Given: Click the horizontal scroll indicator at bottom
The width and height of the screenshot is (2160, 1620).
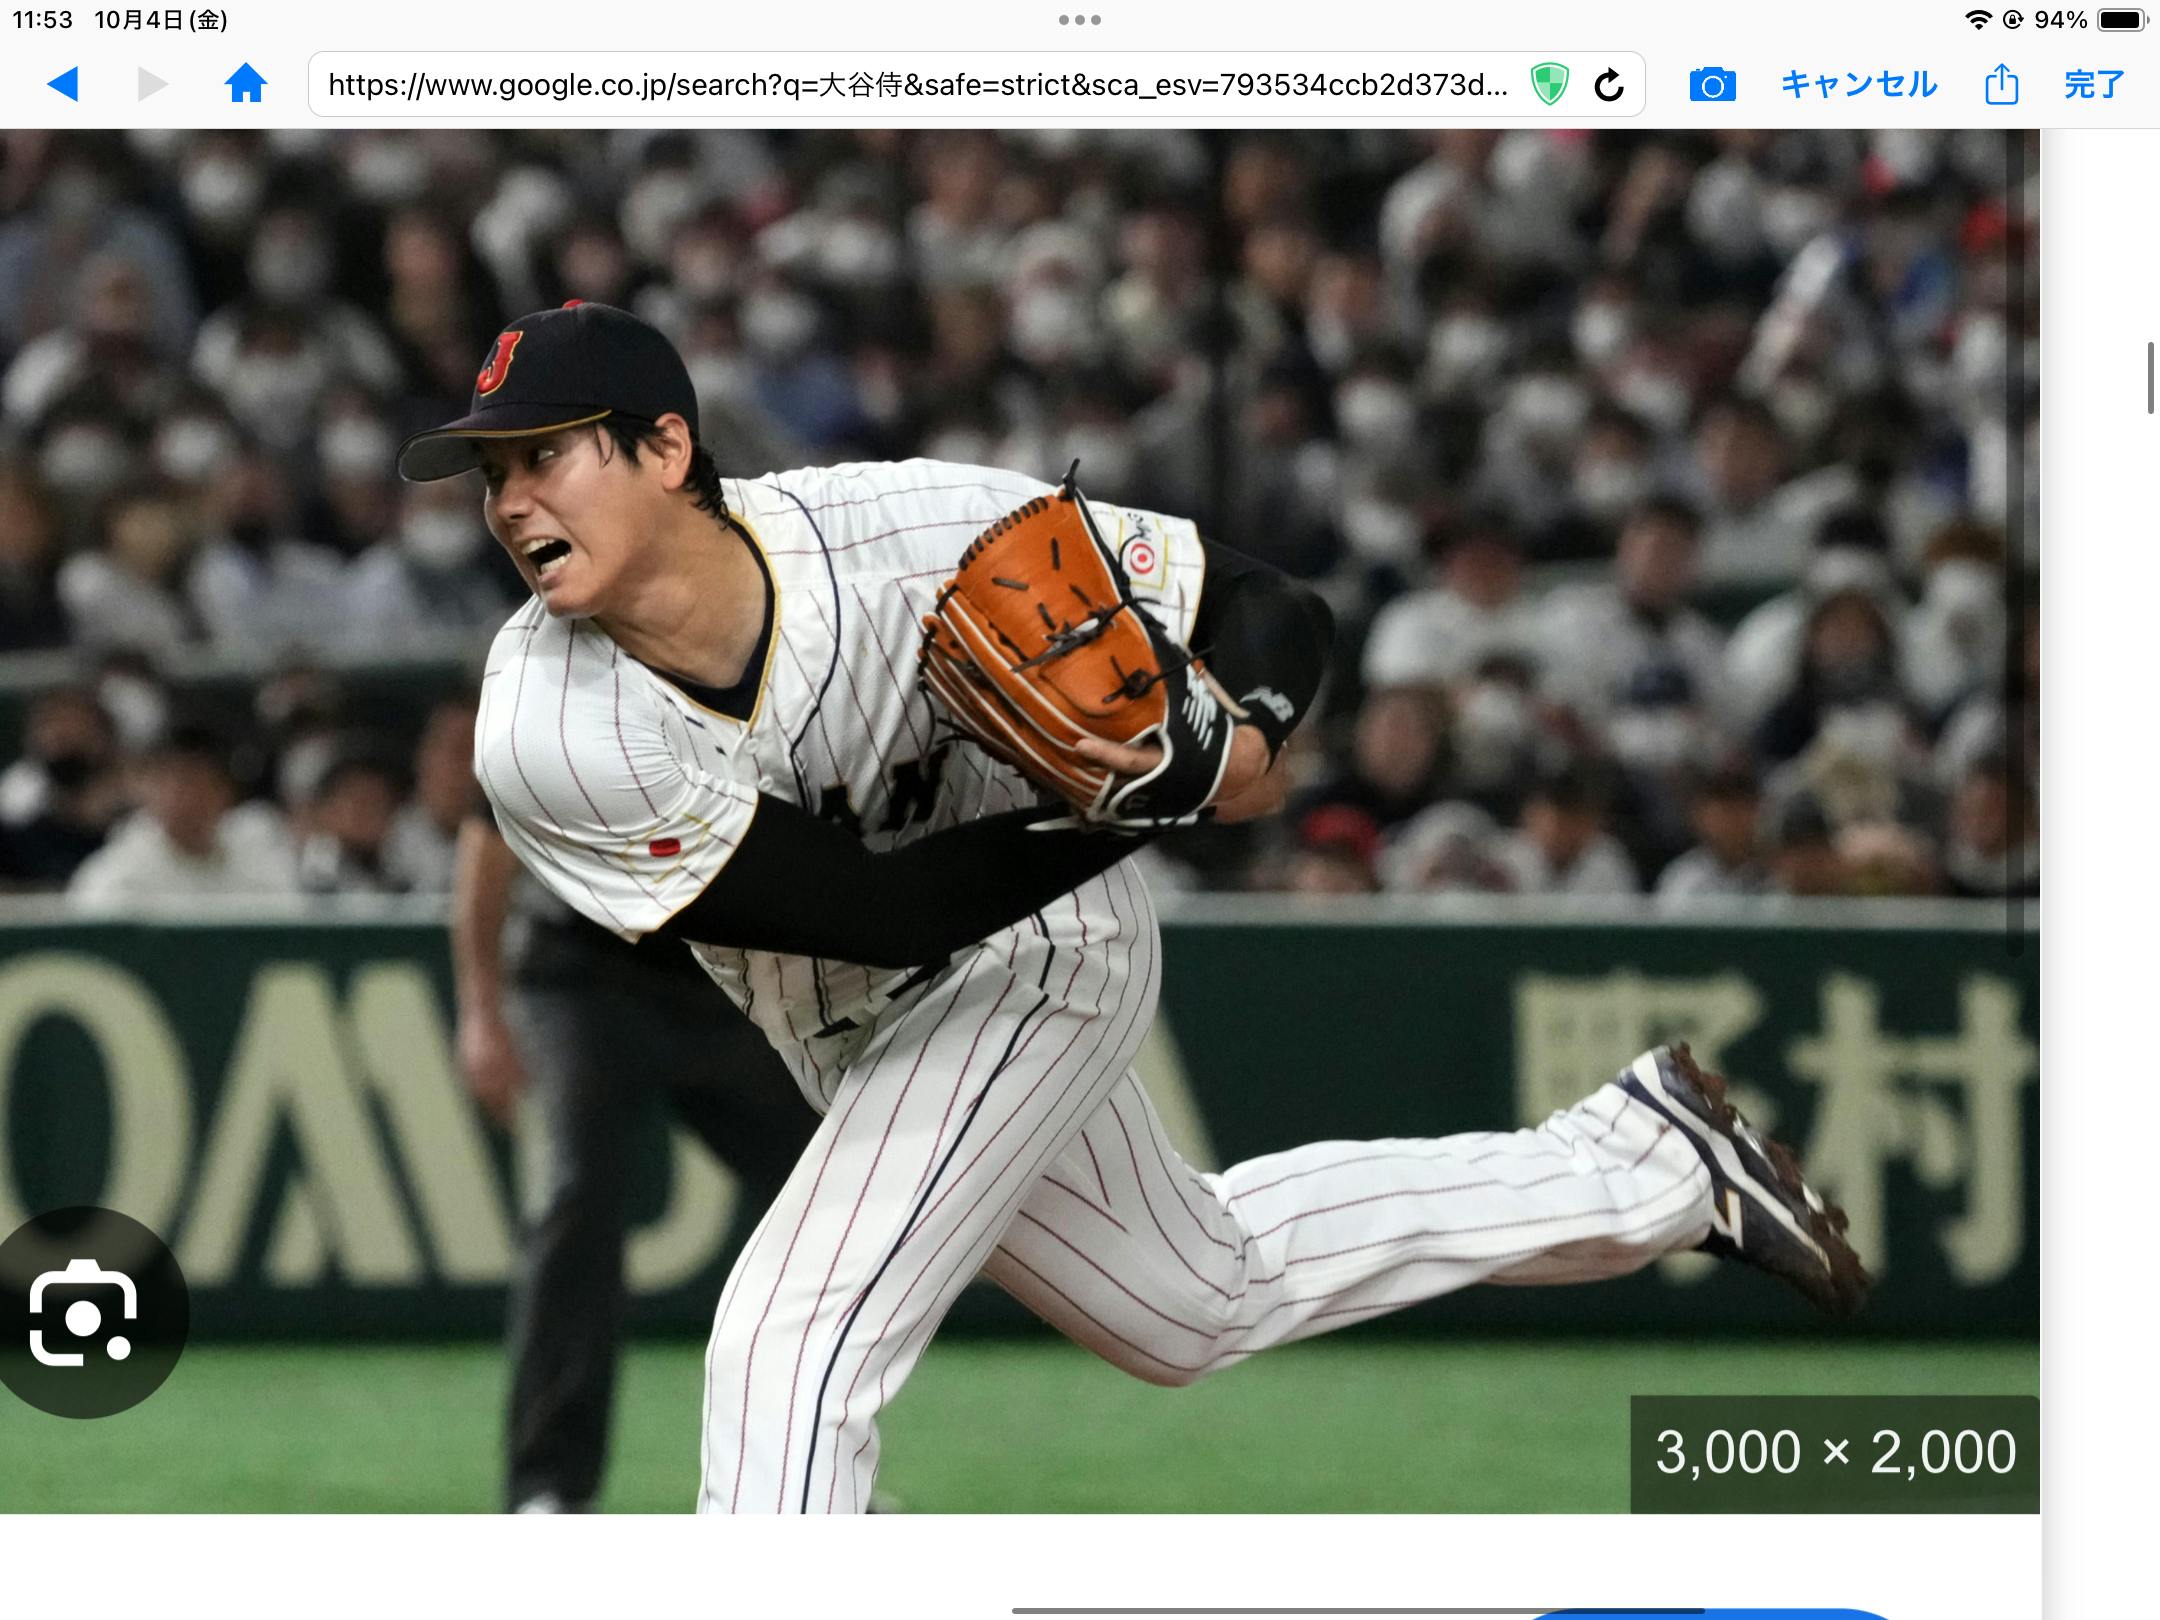Looking at the screenshot, I should (1356, 1610).
